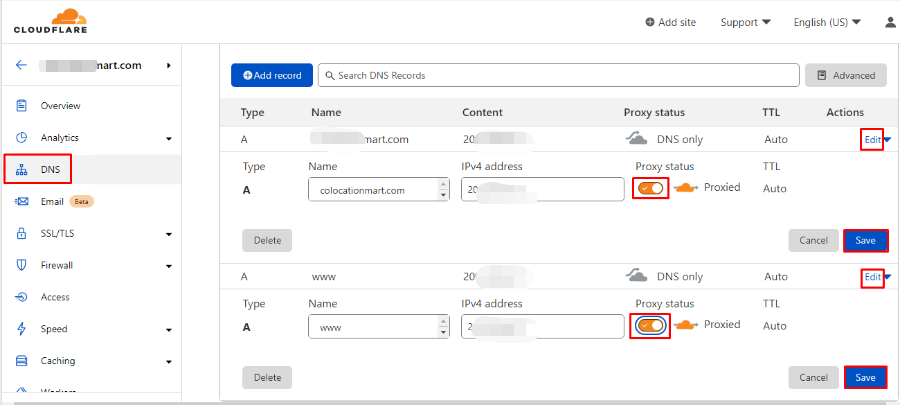Open the Email Beta sidebar item
Image resolution: width=900 pixels, height=407 pixels.
pyautogui.click(x=53, y=202)
